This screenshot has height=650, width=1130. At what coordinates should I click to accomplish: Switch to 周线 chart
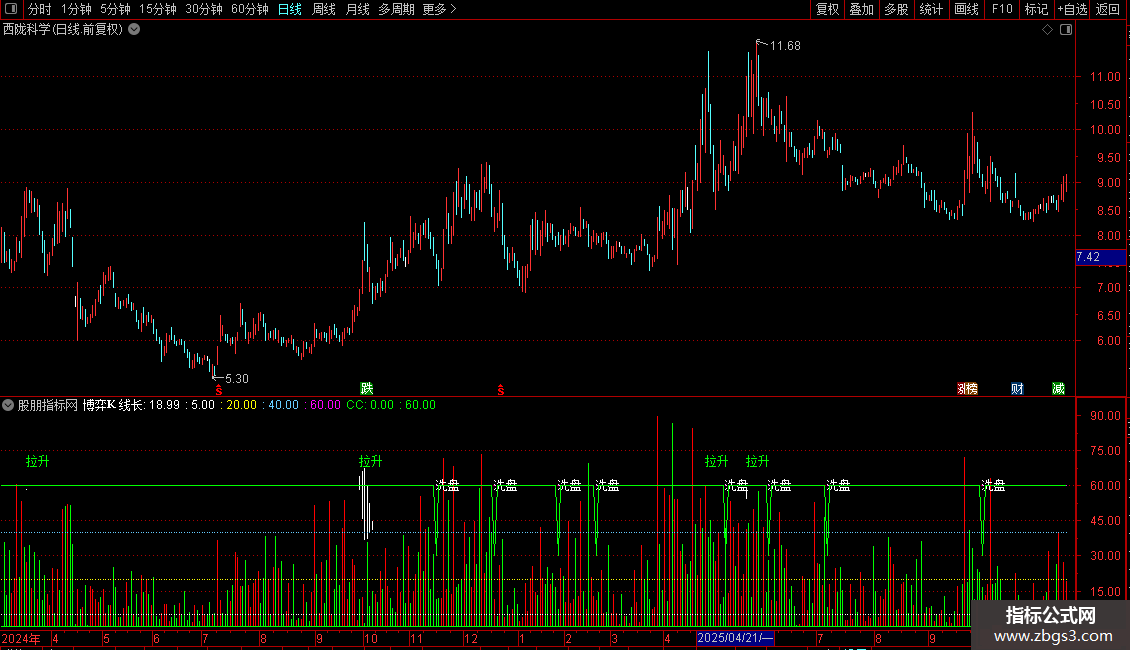pyautogui.click(x=324, y=9)
